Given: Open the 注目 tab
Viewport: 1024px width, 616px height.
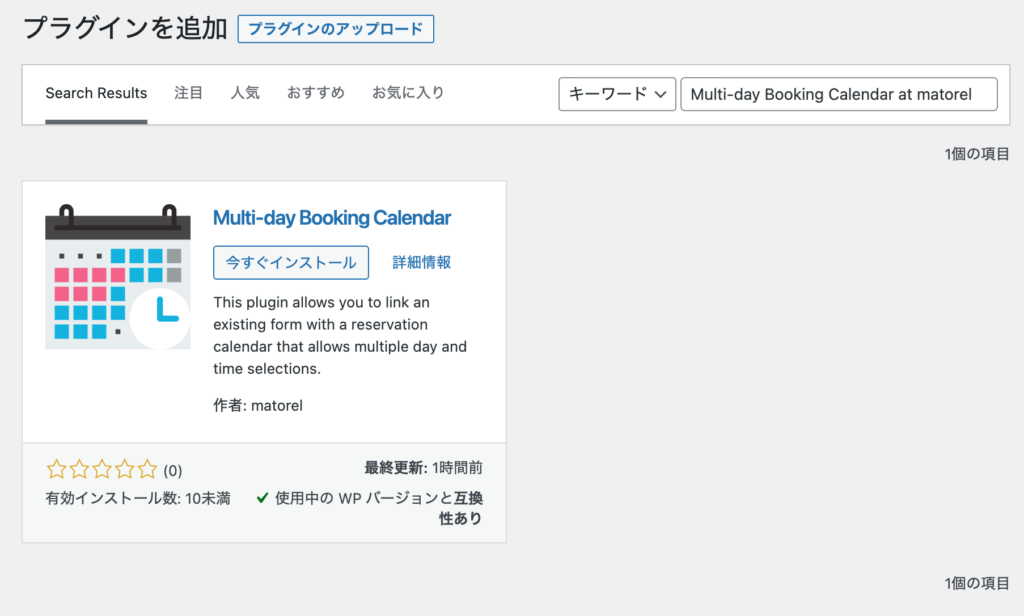Looking at the screenshot, I should tap(188, 93).
